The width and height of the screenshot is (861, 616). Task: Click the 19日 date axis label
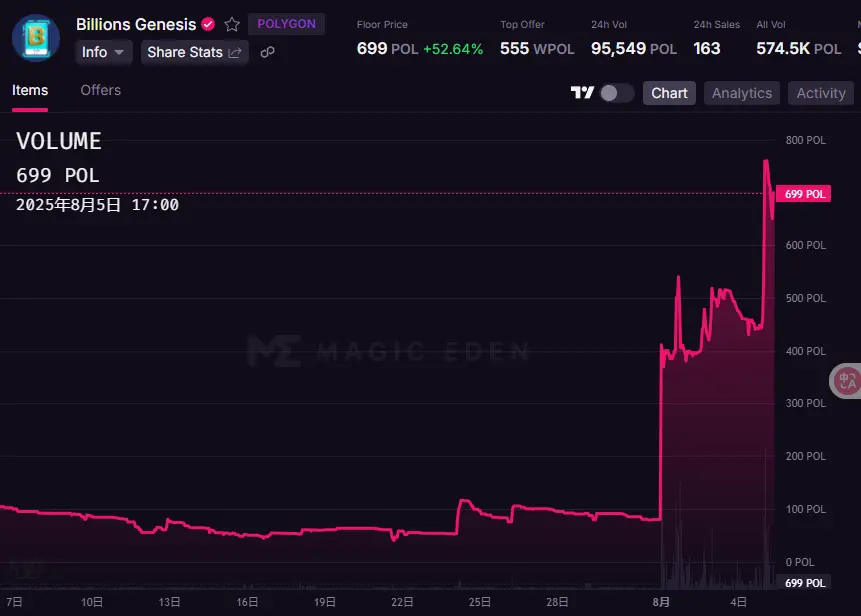325,602
